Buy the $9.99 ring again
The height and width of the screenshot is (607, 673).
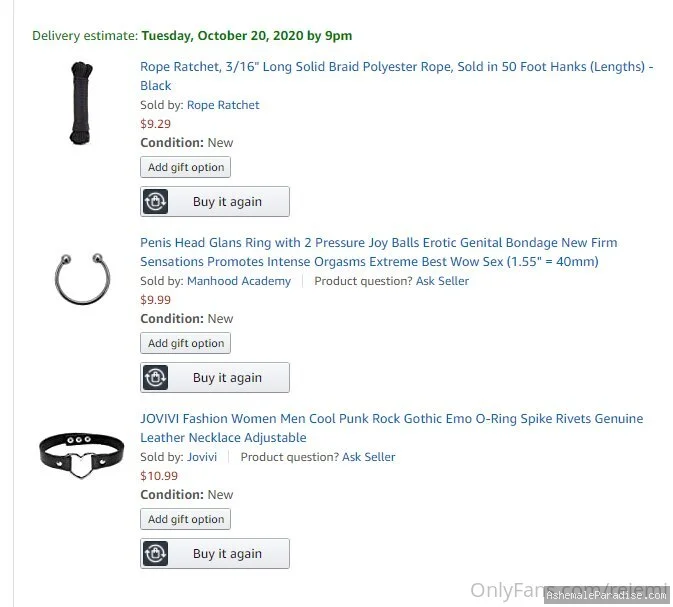click(215, 377)
